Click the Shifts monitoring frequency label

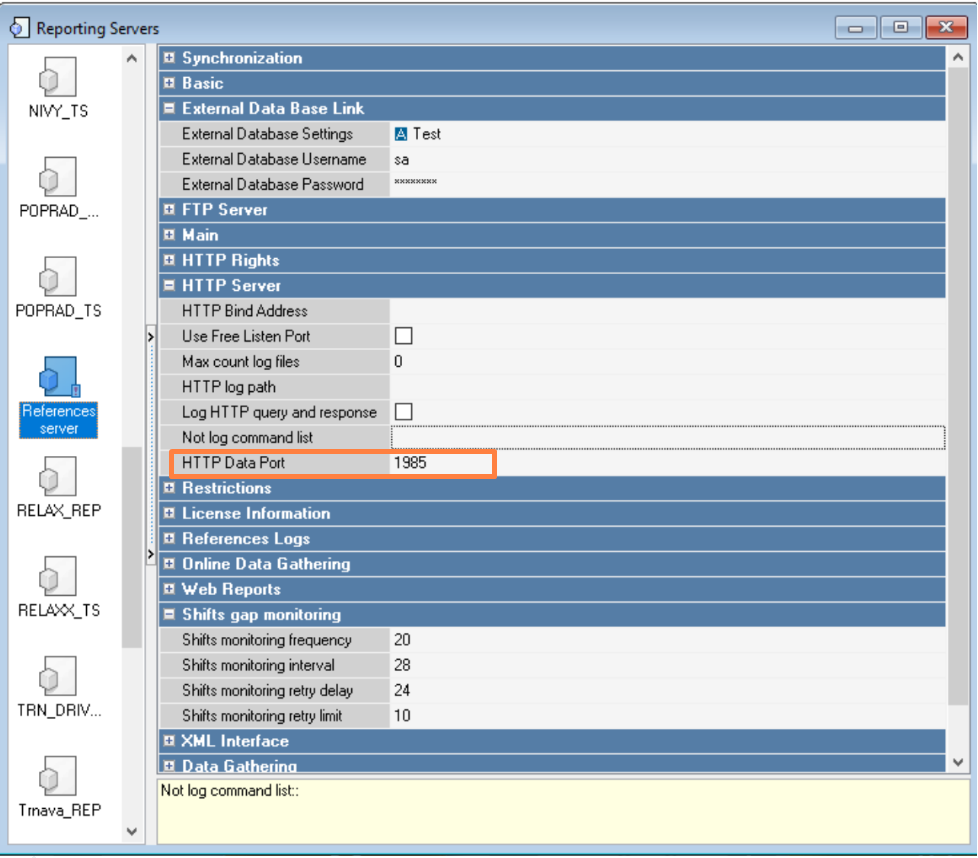click(267, 640)
